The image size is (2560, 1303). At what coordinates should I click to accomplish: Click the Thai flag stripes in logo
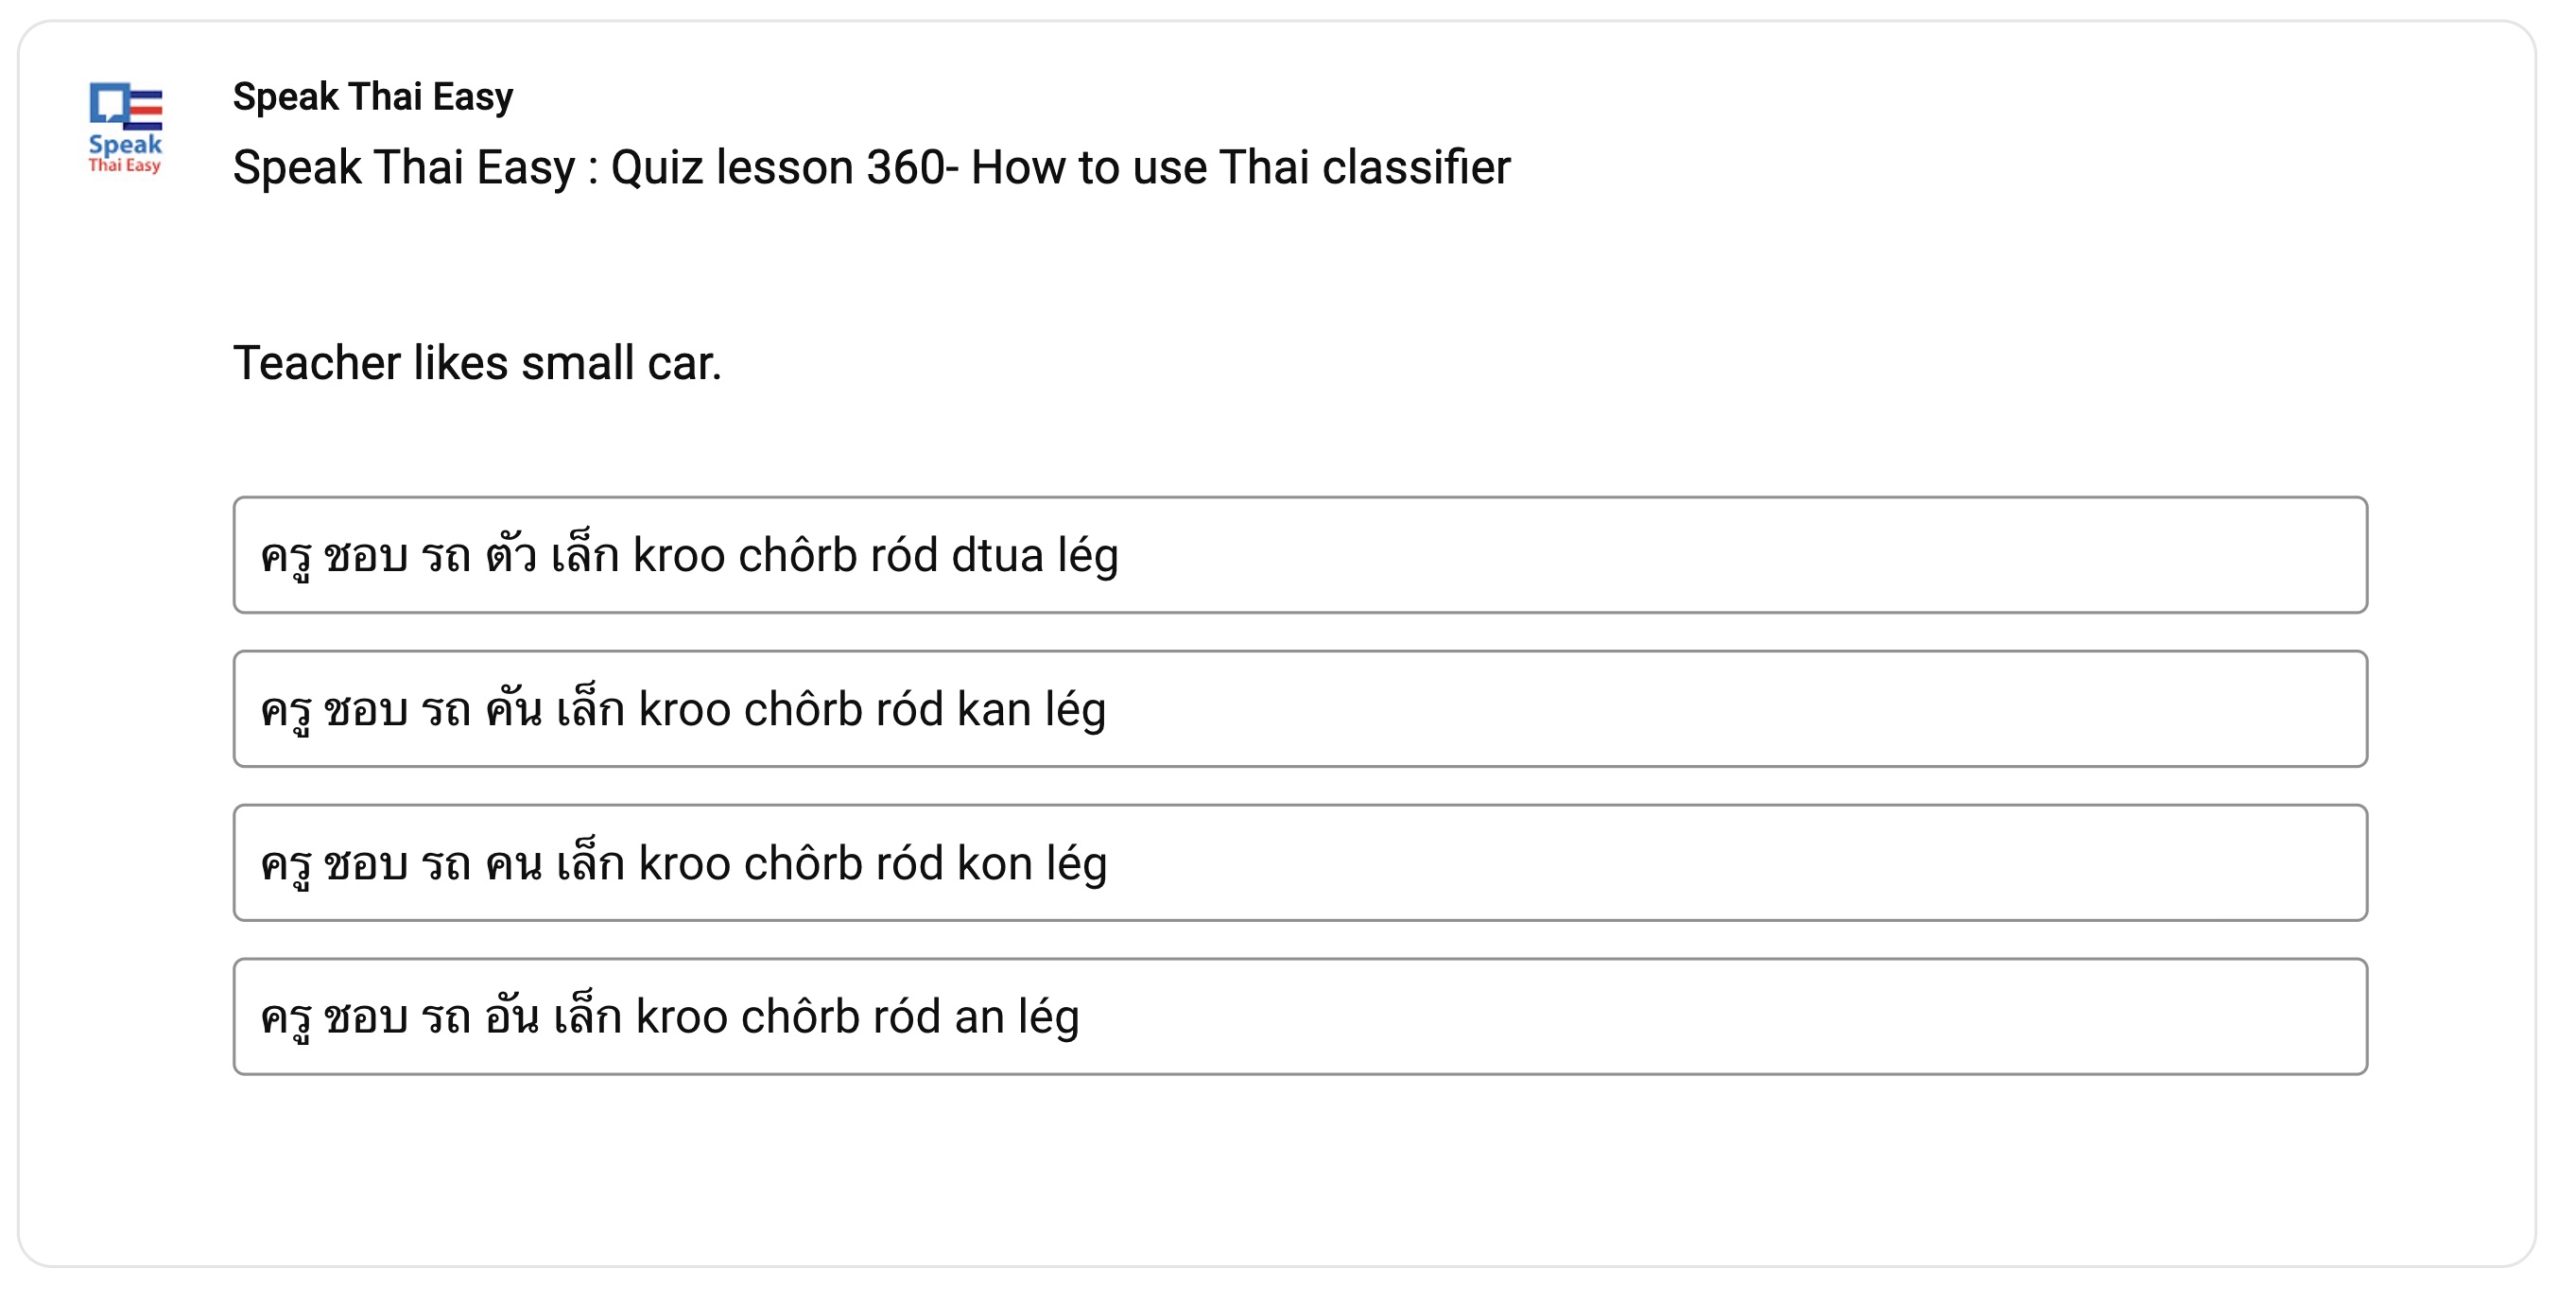[x=145, y=109]
